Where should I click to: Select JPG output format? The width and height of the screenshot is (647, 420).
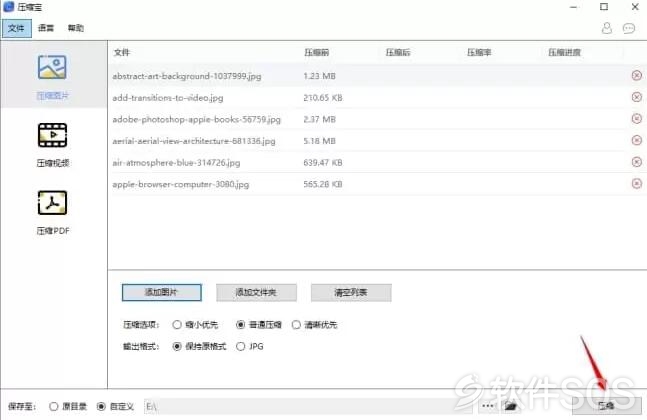point(250,347)
